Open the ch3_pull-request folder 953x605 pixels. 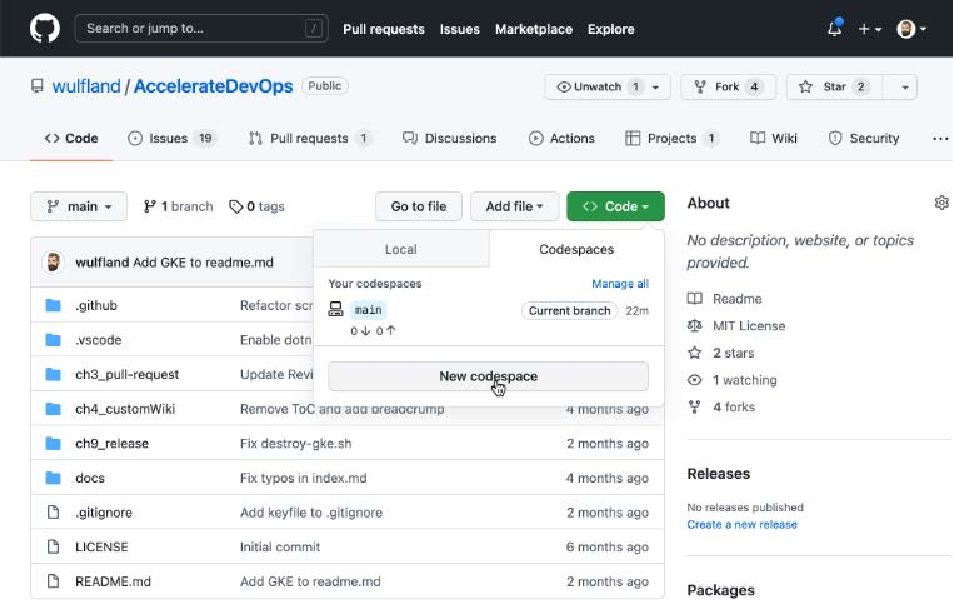127,375
